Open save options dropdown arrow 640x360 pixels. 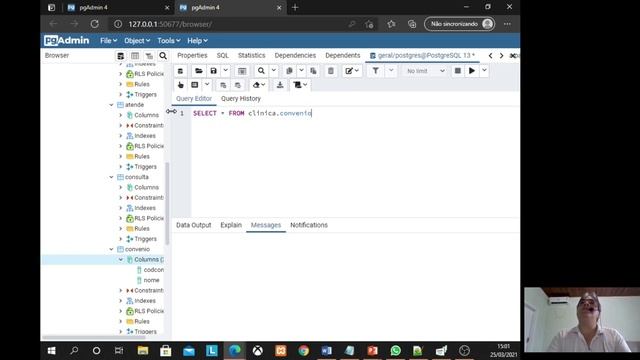pos(225,71)
